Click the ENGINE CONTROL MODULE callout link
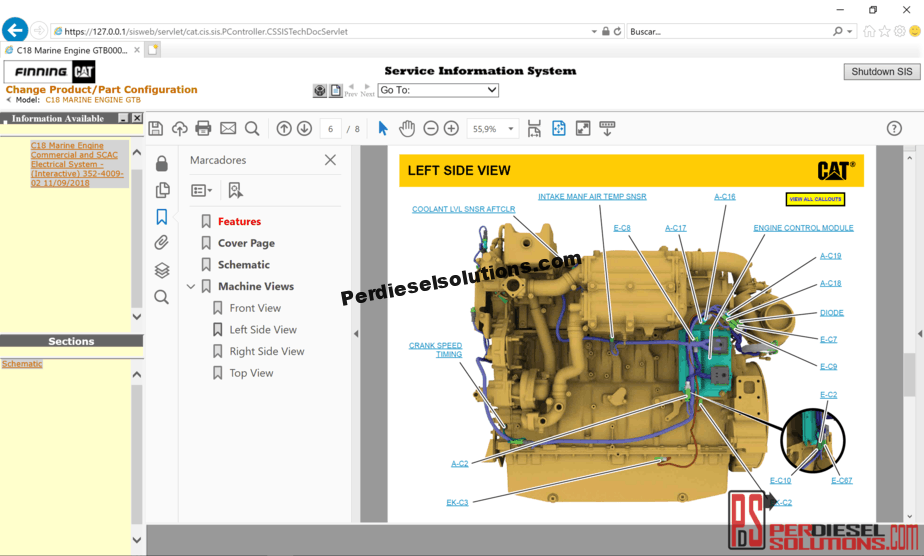Viewport: 924px width, 556px height. 803,228
